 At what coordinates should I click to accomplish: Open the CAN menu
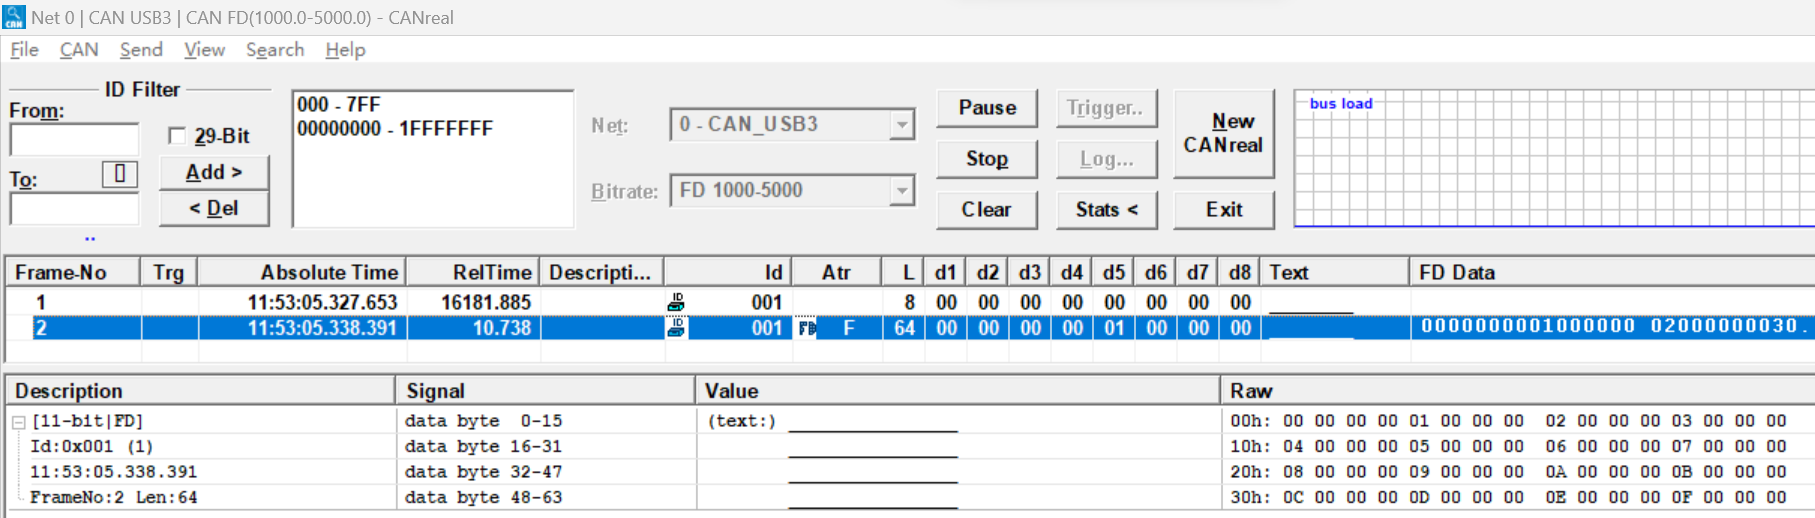click(x=79, y=50)
